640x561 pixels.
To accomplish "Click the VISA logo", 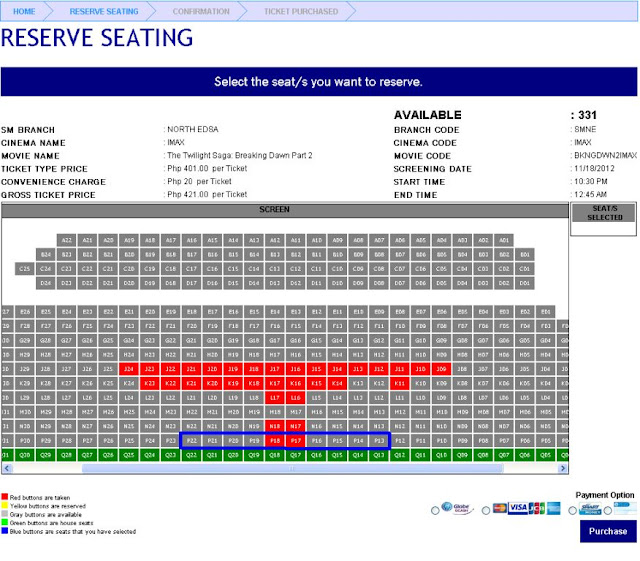I will click(x=518, y=508).
